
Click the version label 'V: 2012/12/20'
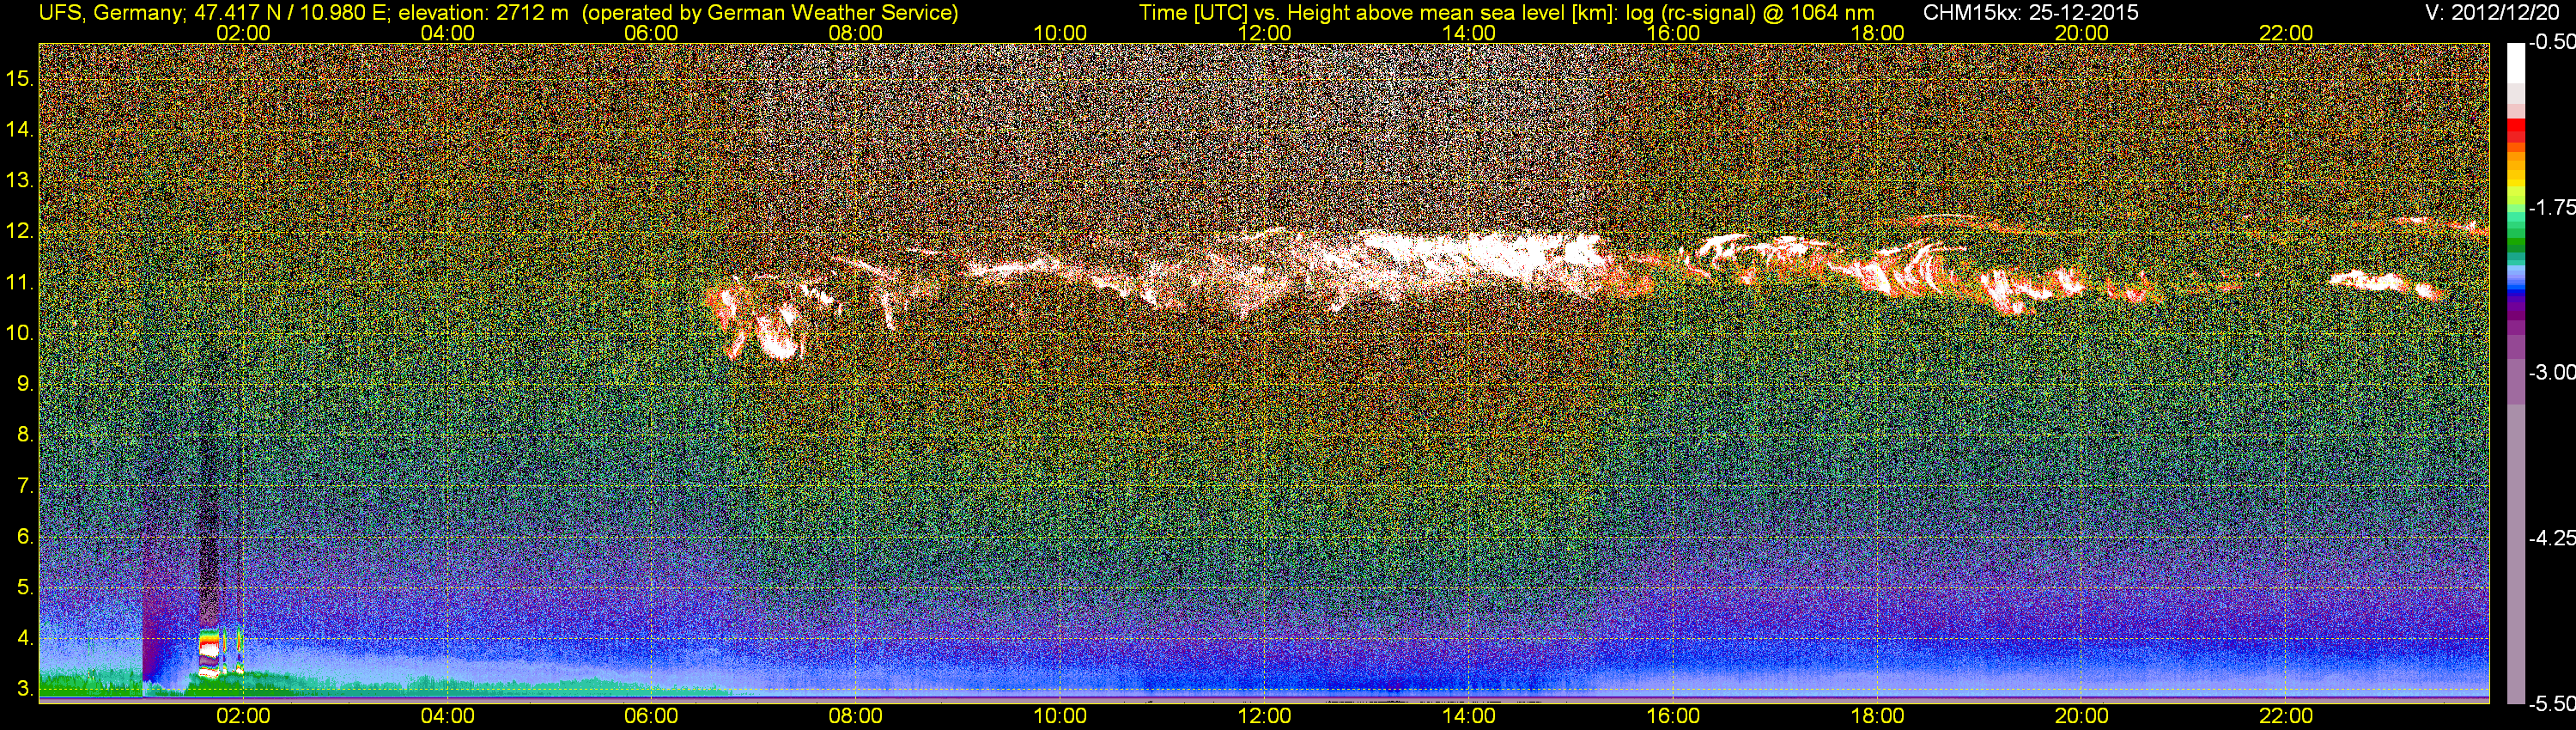2493,13
